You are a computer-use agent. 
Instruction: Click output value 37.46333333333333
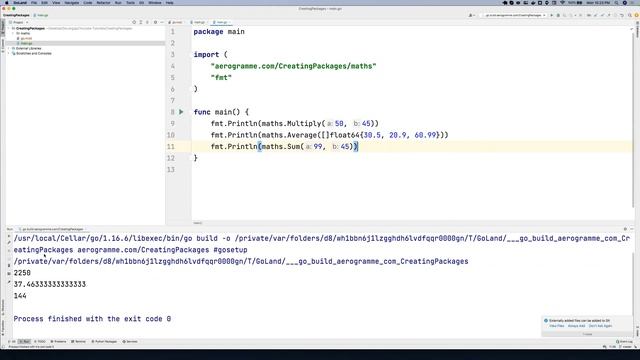tap(50, 284)
